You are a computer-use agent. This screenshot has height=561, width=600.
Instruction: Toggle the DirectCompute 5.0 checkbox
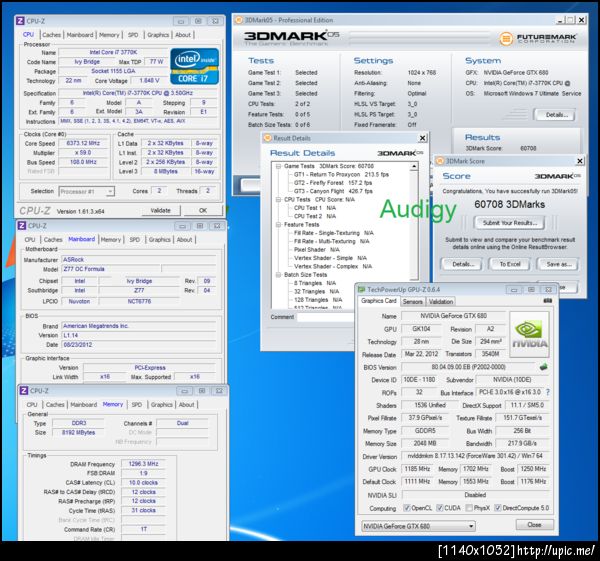(x=497, y=508)
